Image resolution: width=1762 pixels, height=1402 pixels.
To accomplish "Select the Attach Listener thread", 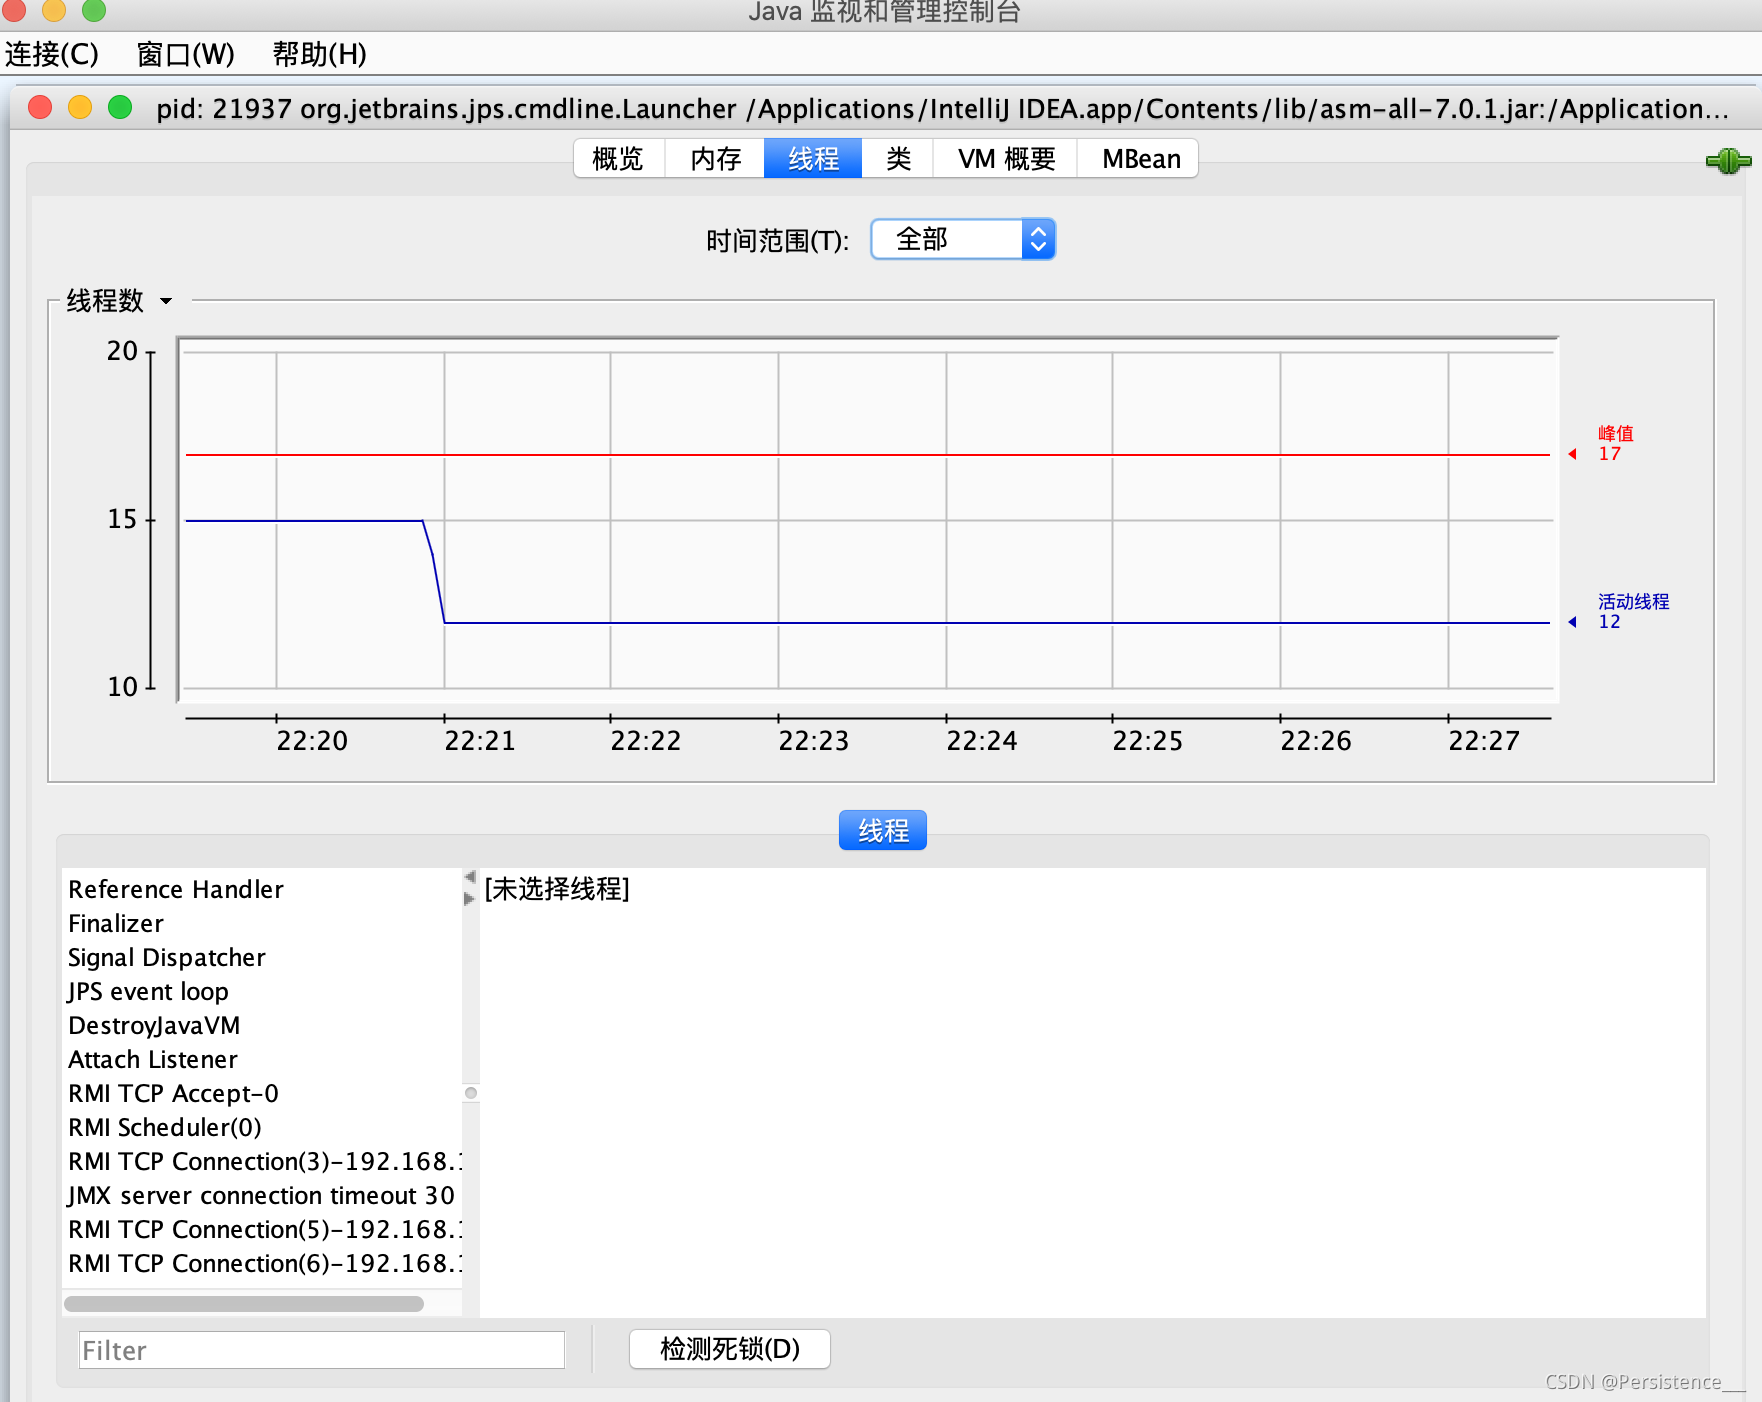I will (x=262, y=1059).
